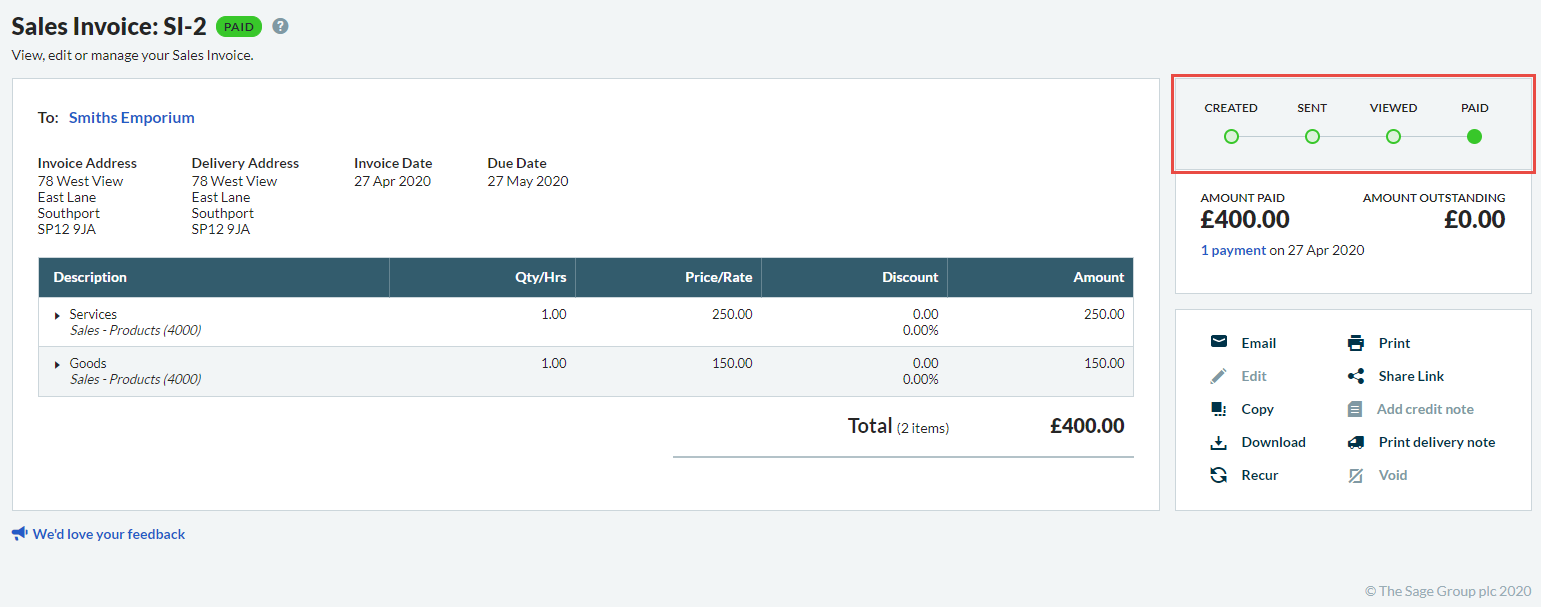Click the Print printer icon
This screenshot has height=607, width=1541.
(x=1356, y=343)
